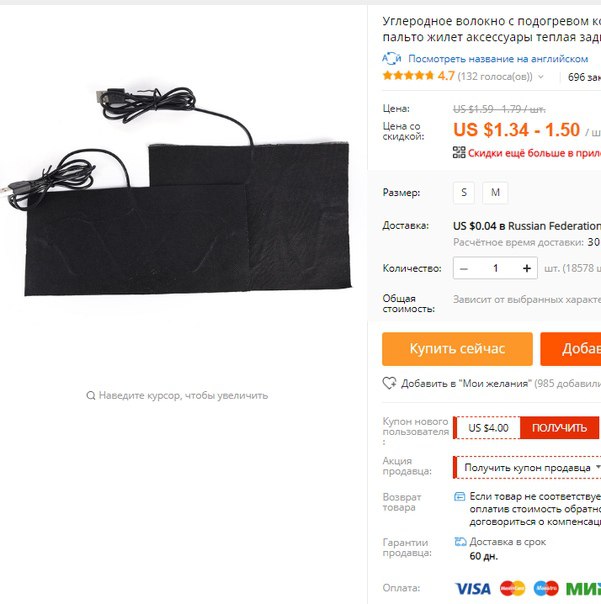Click the VISA payment logo
Image resolution: width=601 pixels, height=604 pixels.
tap(473, 588)
